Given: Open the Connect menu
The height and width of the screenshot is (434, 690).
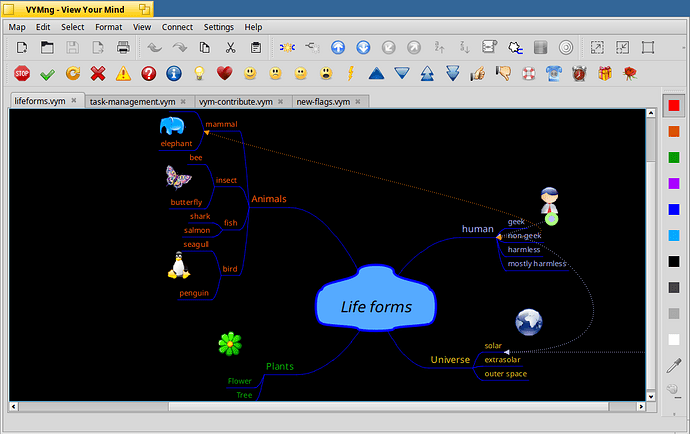Looking at the screenshot, I should 177,27.
